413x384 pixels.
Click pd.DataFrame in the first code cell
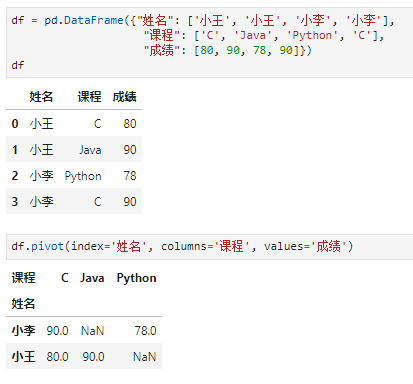[x=84, y=20]
